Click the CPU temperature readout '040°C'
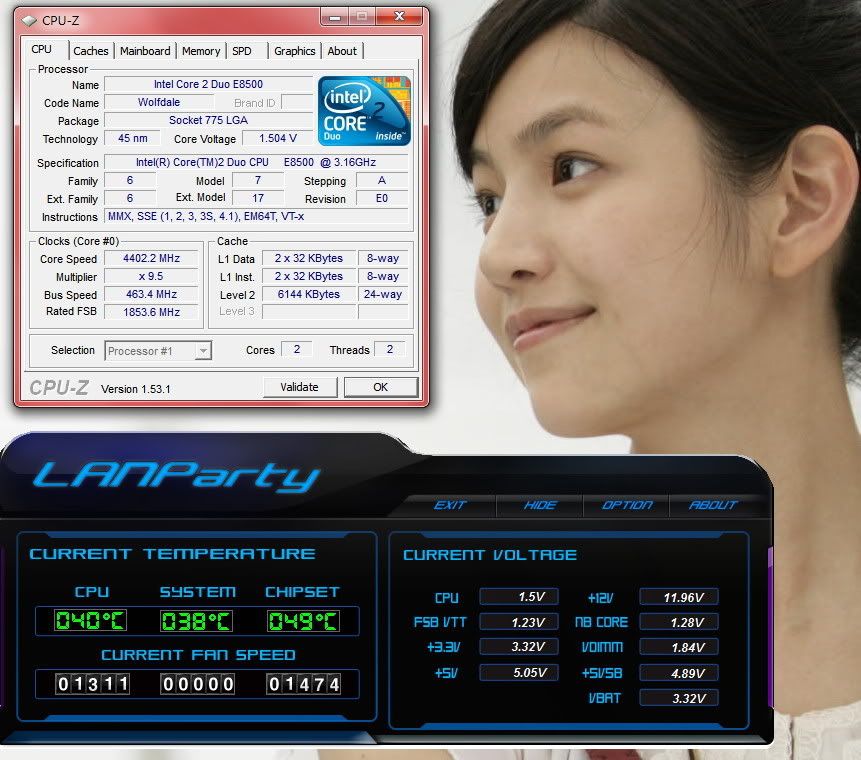 point(91,621)
